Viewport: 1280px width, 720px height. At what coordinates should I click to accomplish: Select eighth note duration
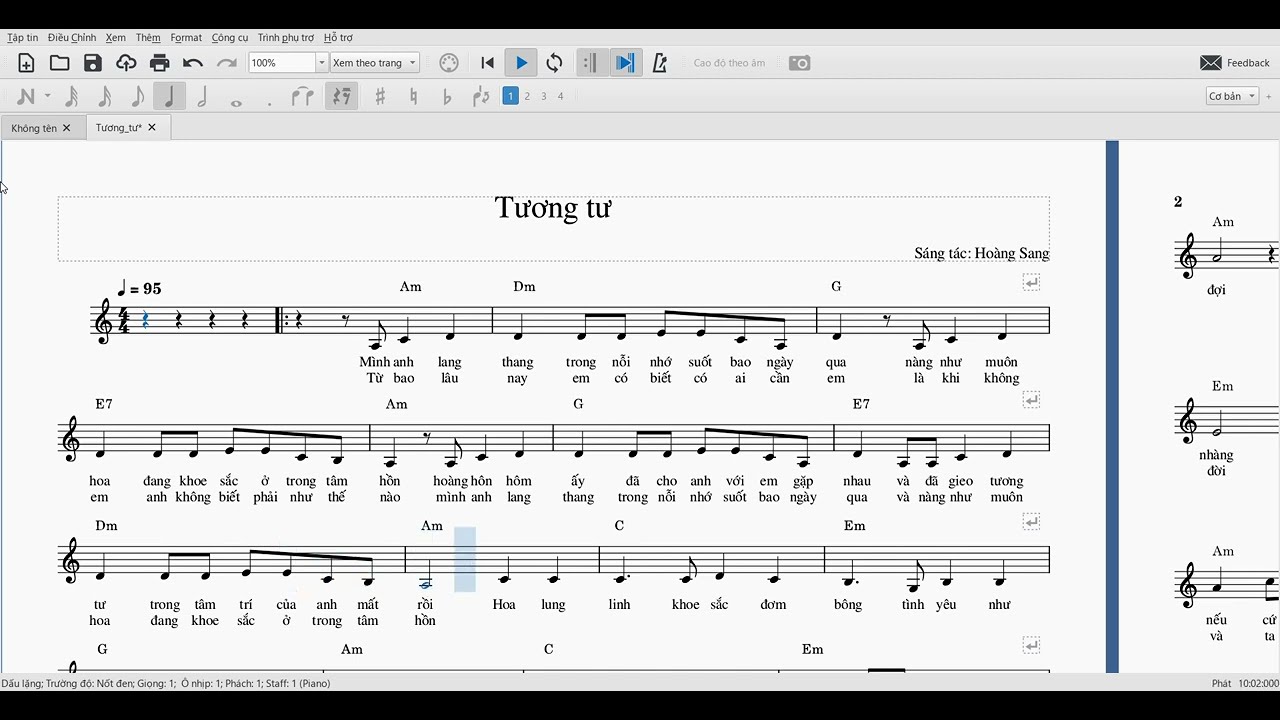click(x=137, y=96)
